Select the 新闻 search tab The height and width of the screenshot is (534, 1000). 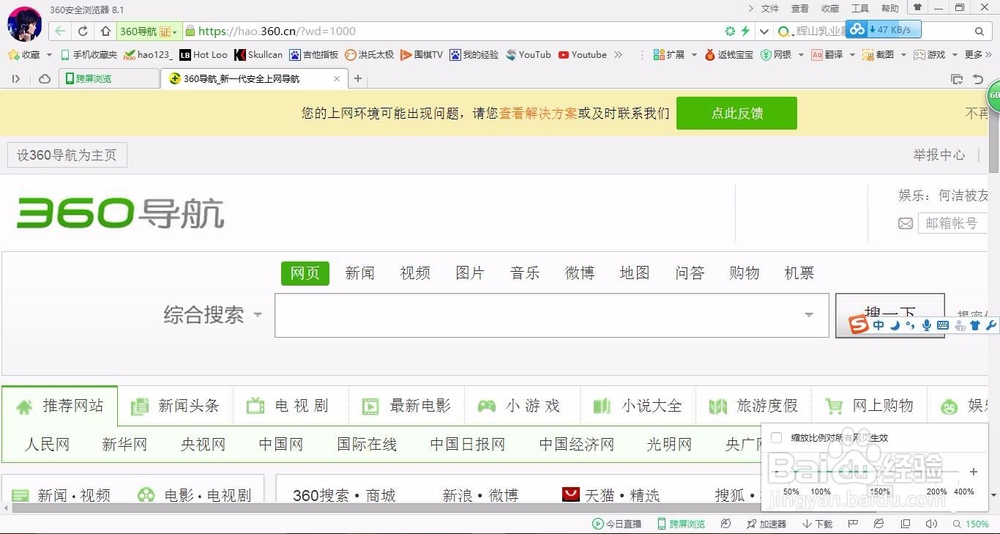tap(360, 273)
